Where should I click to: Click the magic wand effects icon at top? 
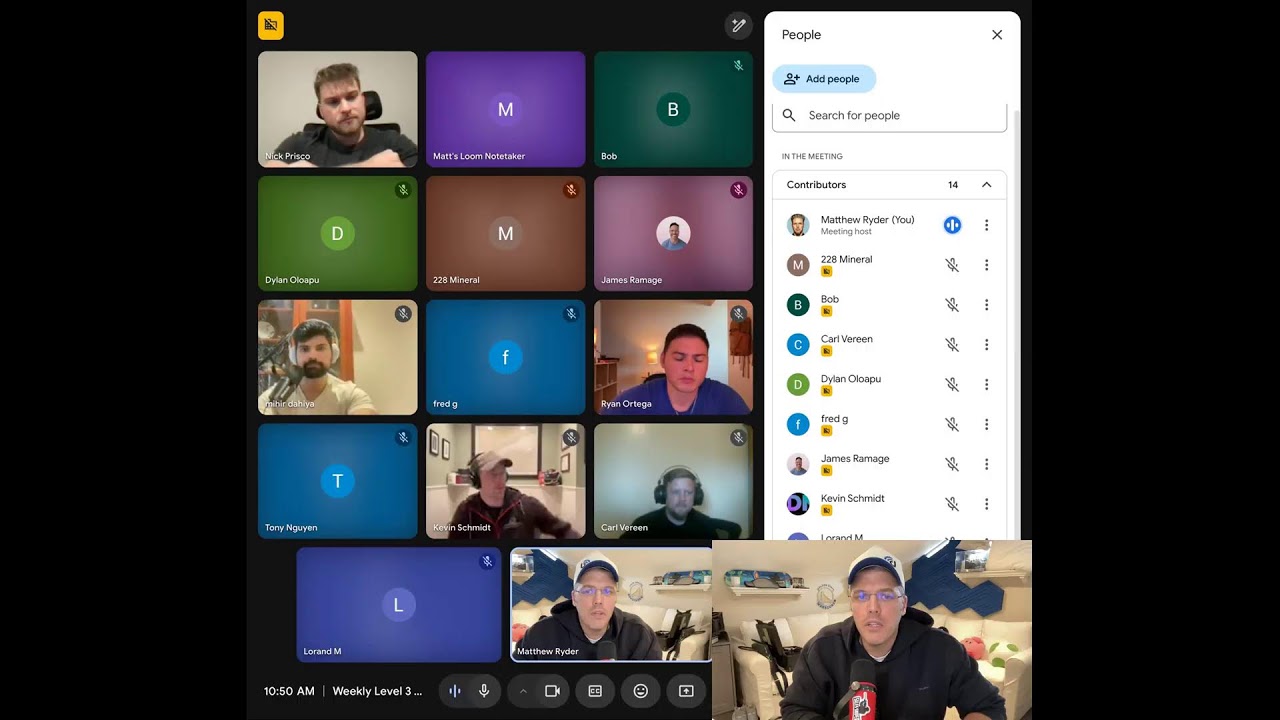pos(738,25)
